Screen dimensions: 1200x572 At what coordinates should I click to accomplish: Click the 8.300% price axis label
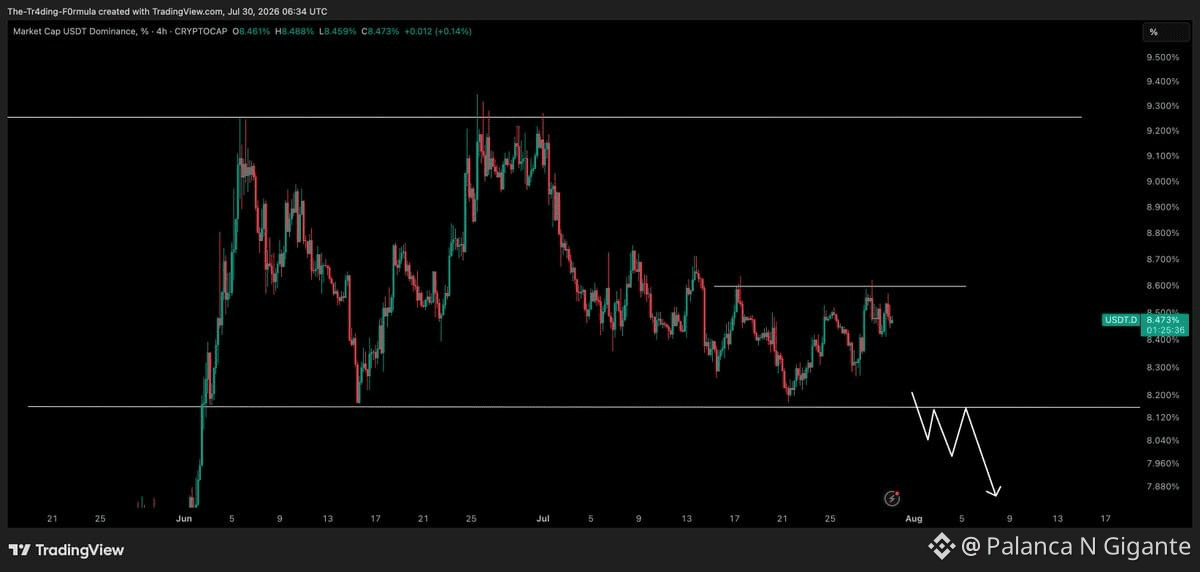coord(1163,367)
